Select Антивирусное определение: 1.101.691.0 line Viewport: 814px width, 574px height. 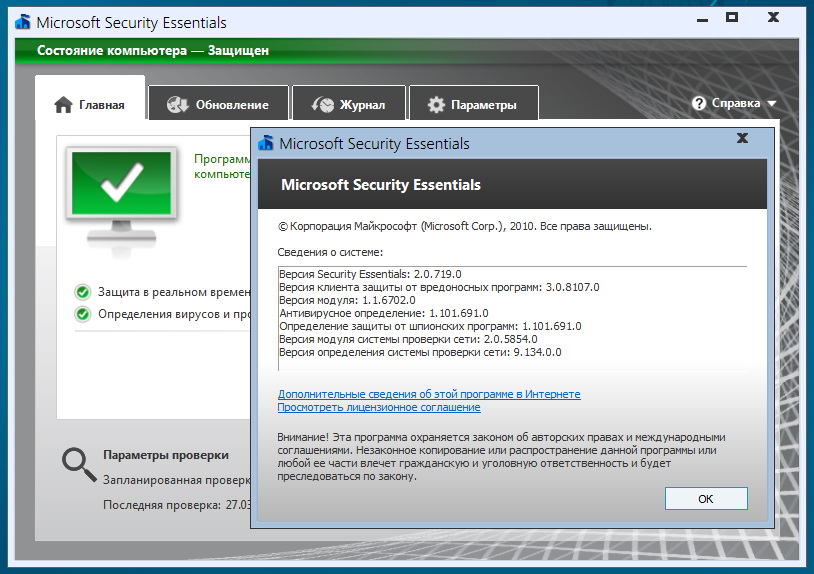[384, 313]
